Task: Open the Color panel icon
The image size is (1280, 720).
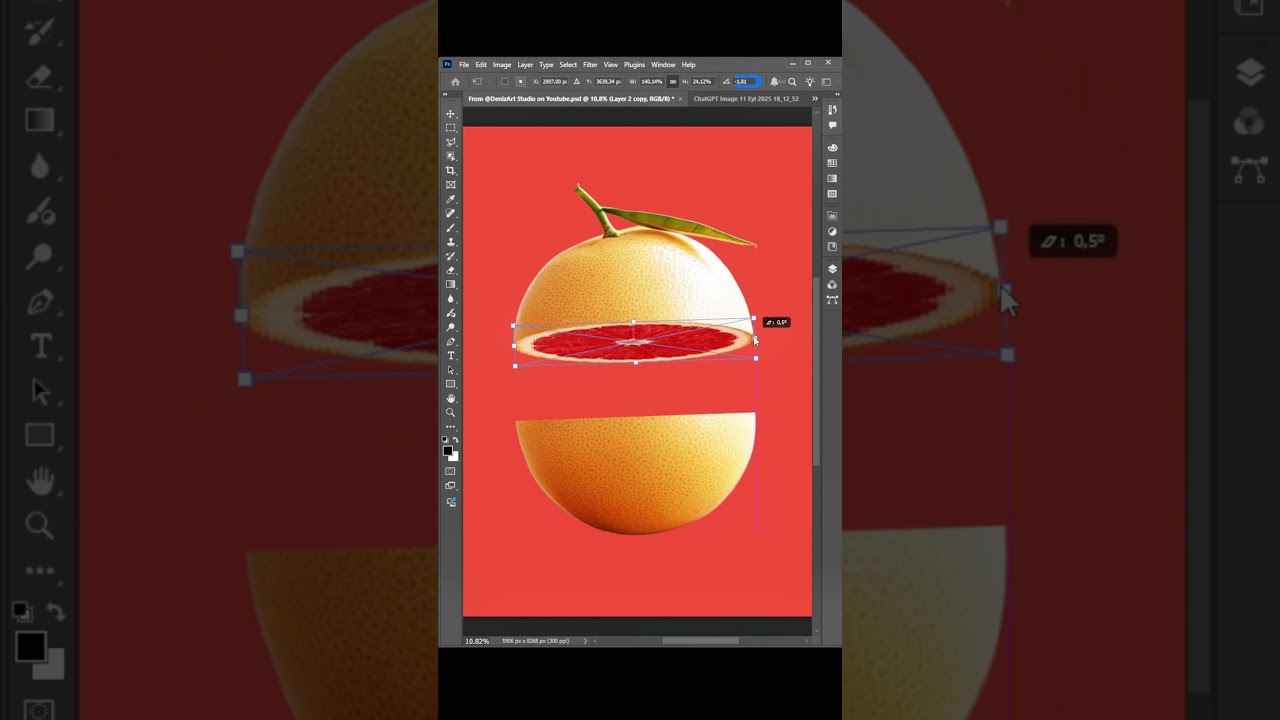Action: [832, 148]
